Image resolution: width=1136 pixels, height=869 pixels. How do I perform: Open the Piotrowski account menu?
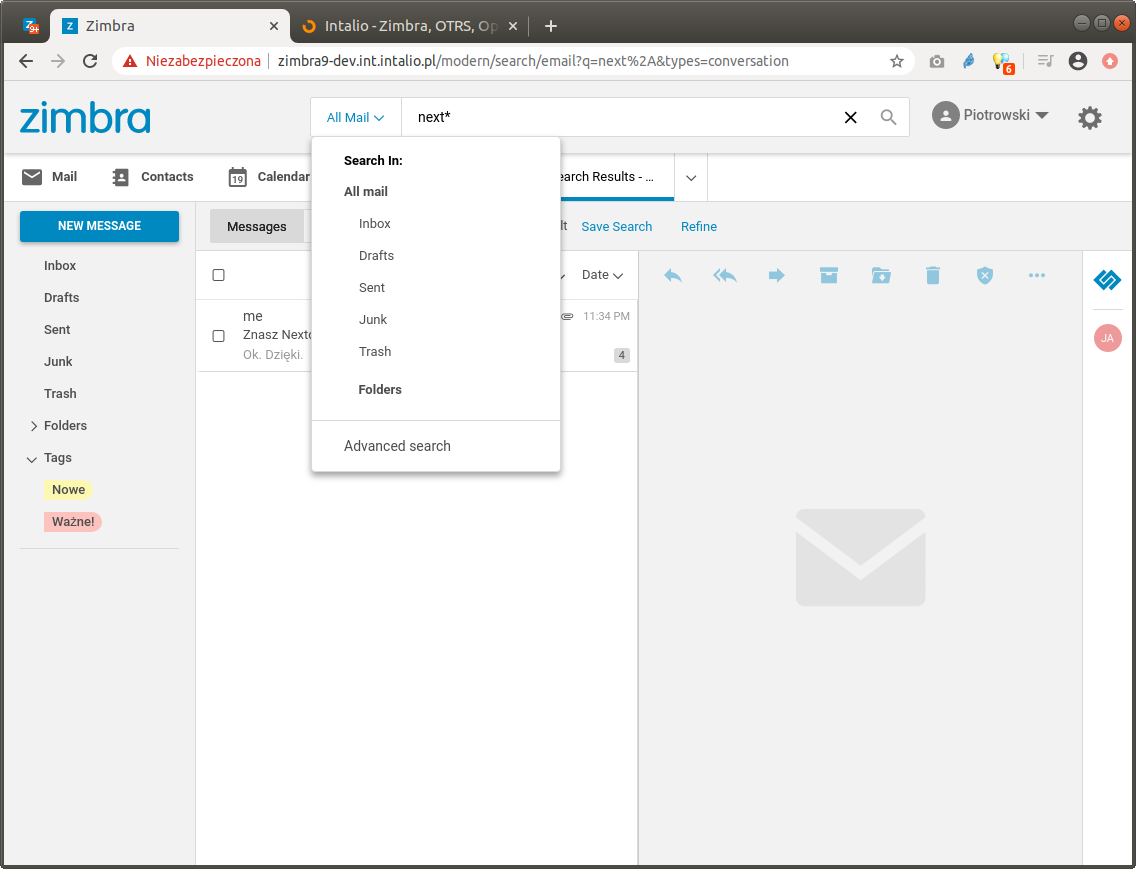tap(990, 115)
